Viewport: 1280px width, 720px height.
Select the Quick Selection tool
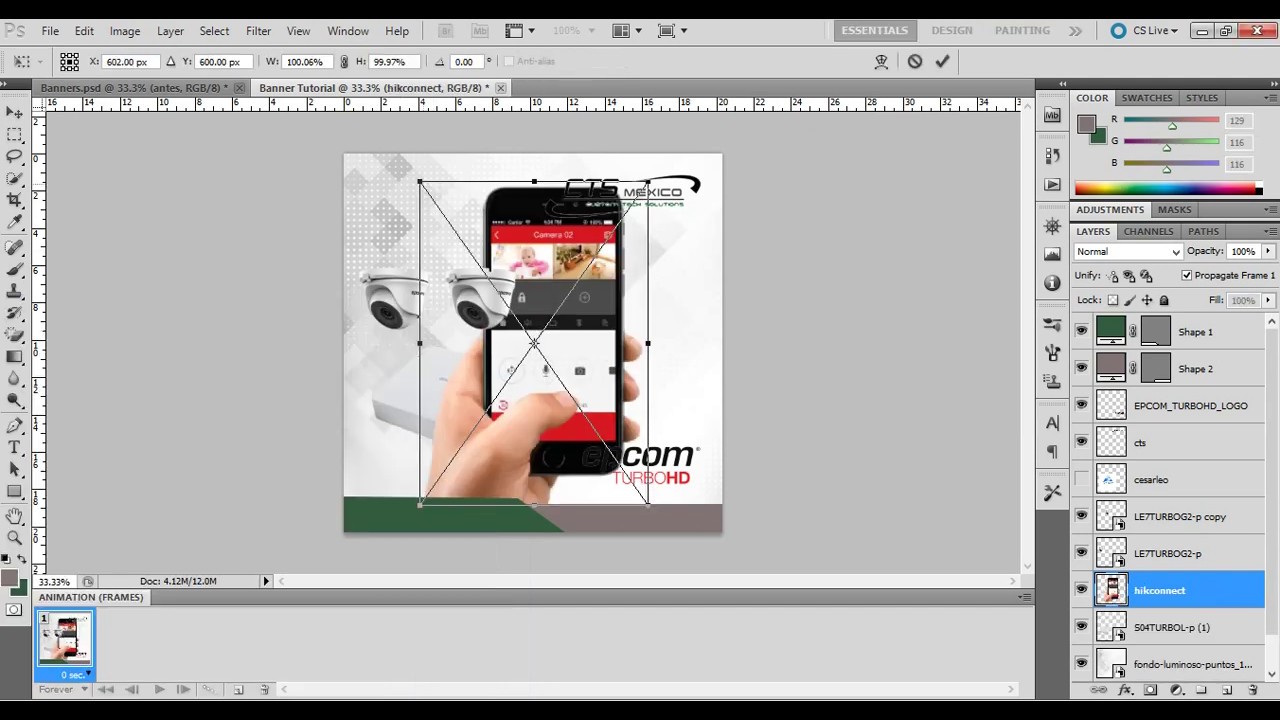pyautogui.click(x=14, y=178)
